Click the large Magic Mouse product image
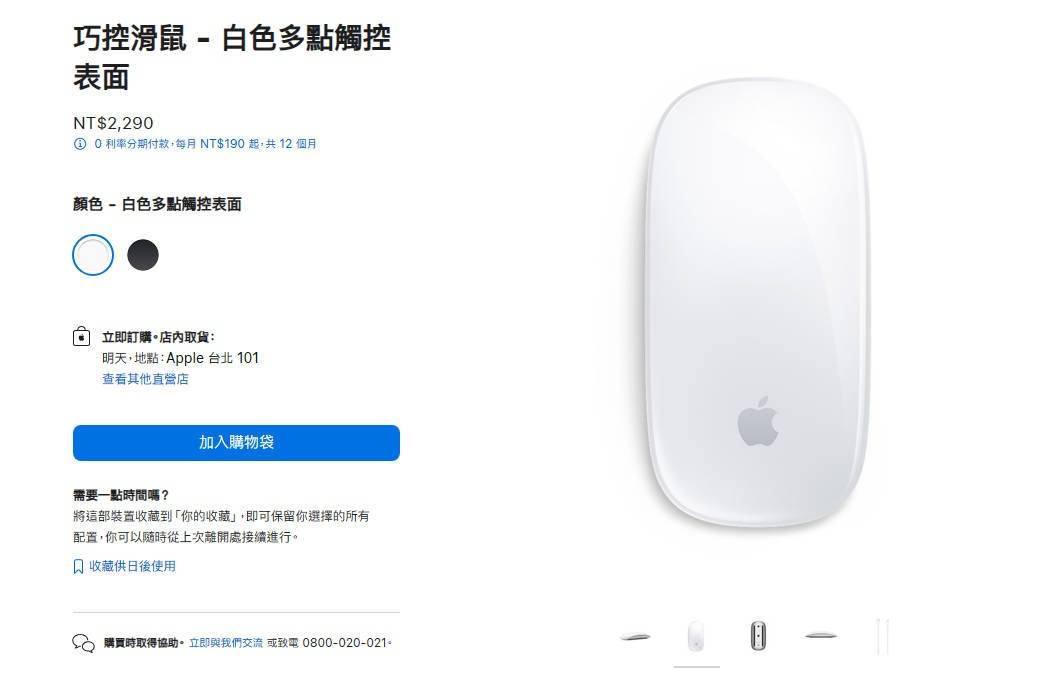This screenshot has height=699, width=1050. pos(757,303)
